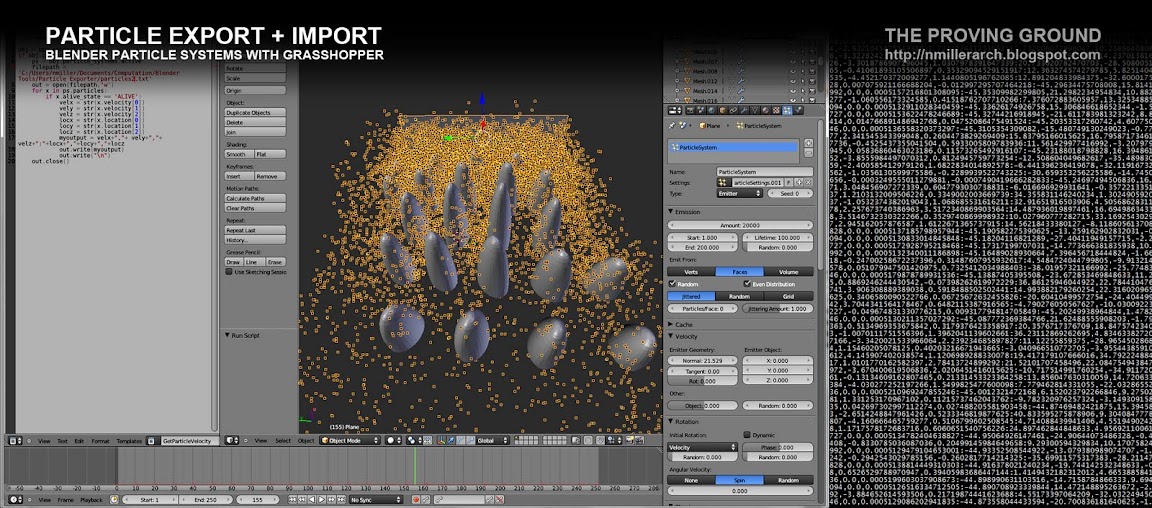Enable the Dynamic rotation checkbox
This screenshot has height=508, width=1152.
[747, 435]
